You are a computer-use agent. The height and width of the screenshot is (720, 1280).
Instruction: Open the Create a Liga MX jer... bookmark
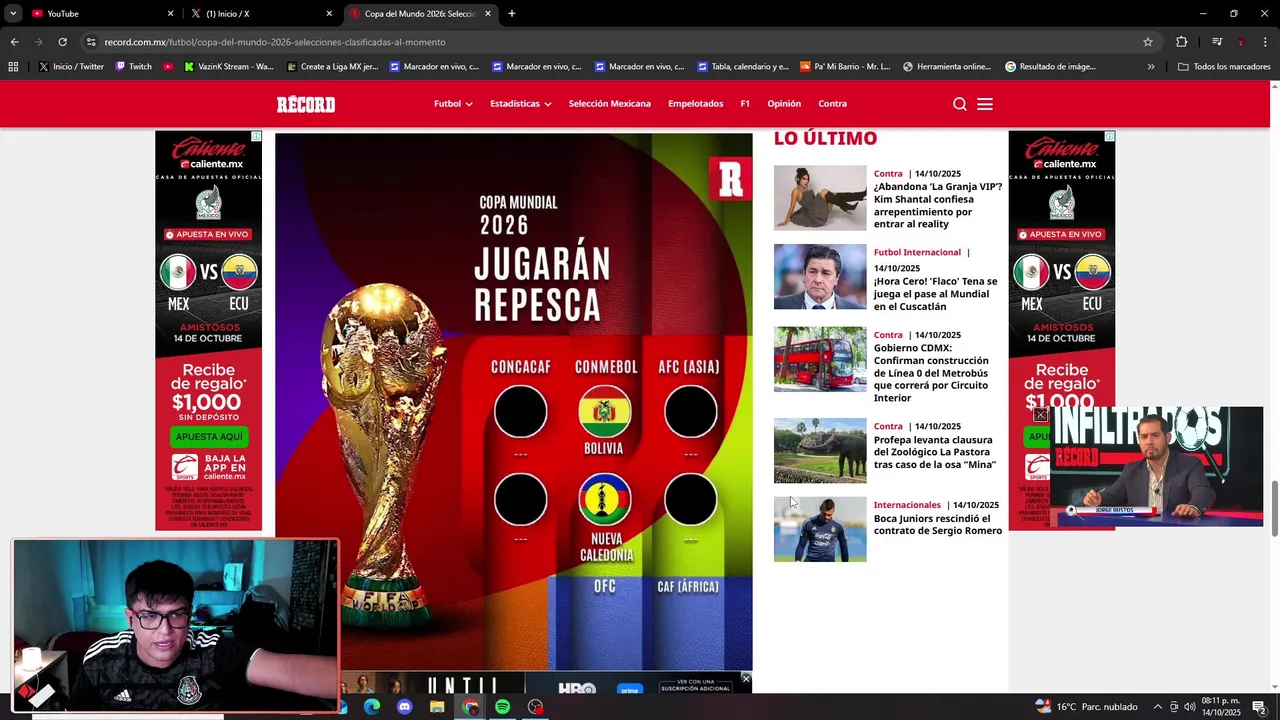pos(332,67)
